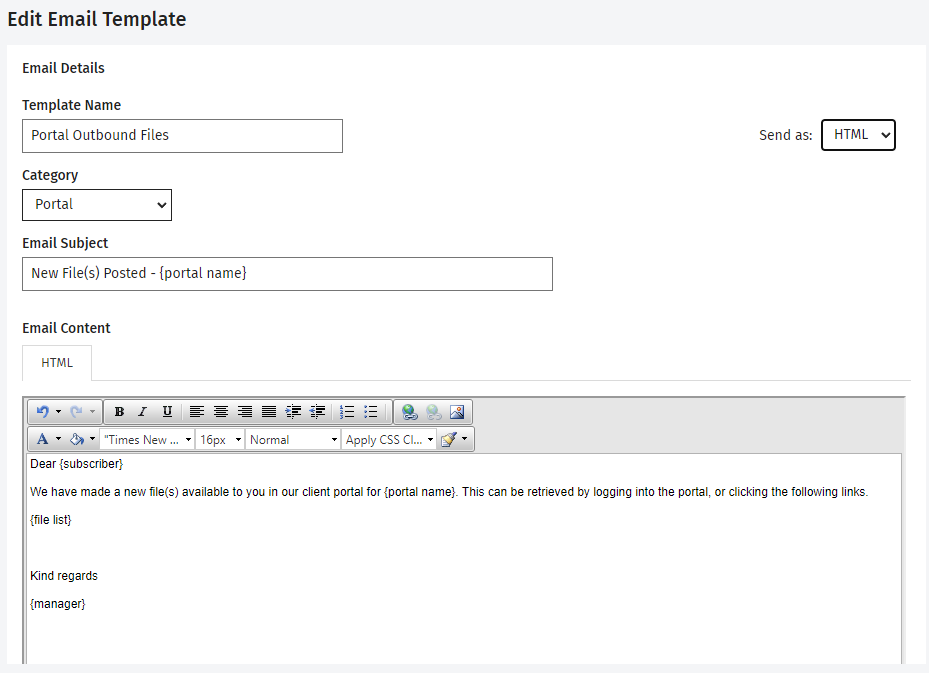Screen dimensions: 929x673
Task: Click the '{manager}' placeholder text
Action: 57,604
